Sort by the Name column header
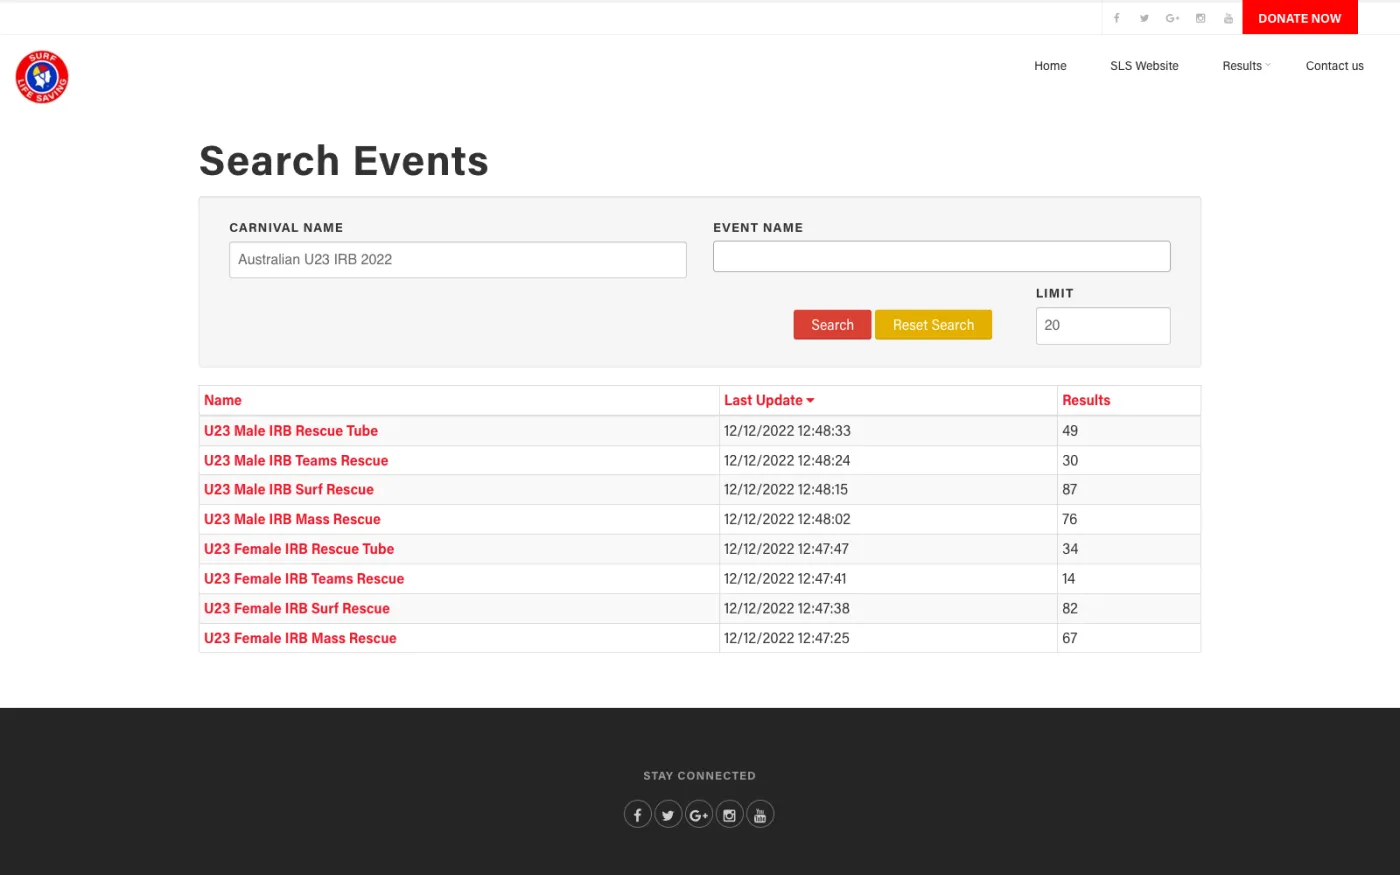This screenshot has height=875, width=1400. 223,400
